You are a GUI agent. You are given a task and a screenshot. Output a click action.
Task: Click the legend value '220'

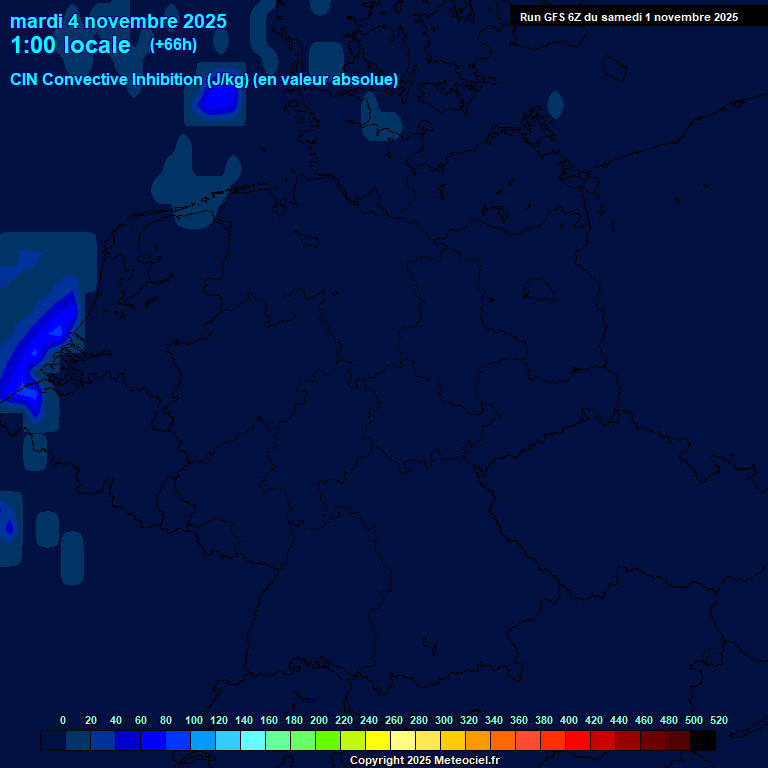344,720
